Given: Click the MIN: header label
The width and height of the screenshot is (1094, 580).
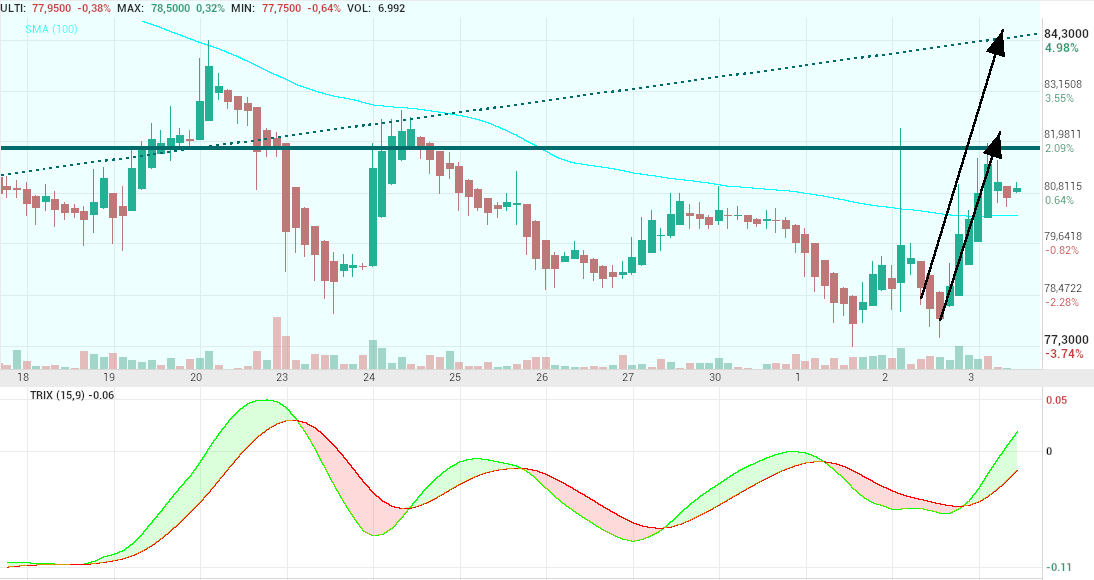Looking at the screenshot, I should 242,8.
